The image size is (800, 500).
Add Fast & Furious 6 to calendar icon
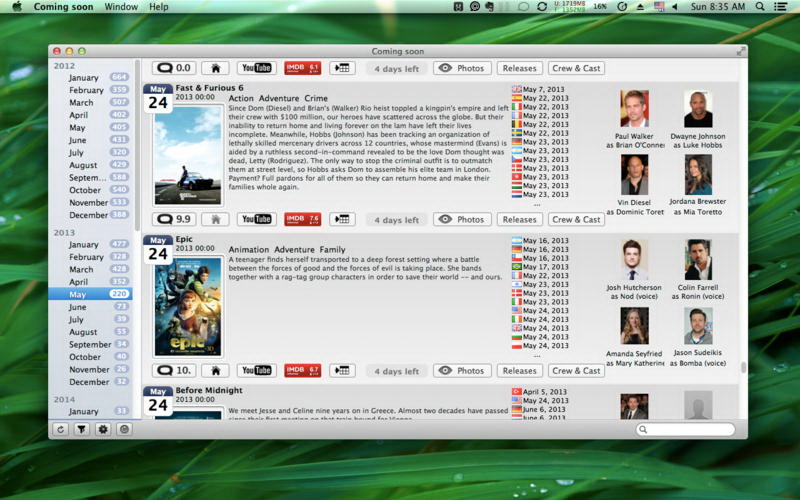coord(342,219)
